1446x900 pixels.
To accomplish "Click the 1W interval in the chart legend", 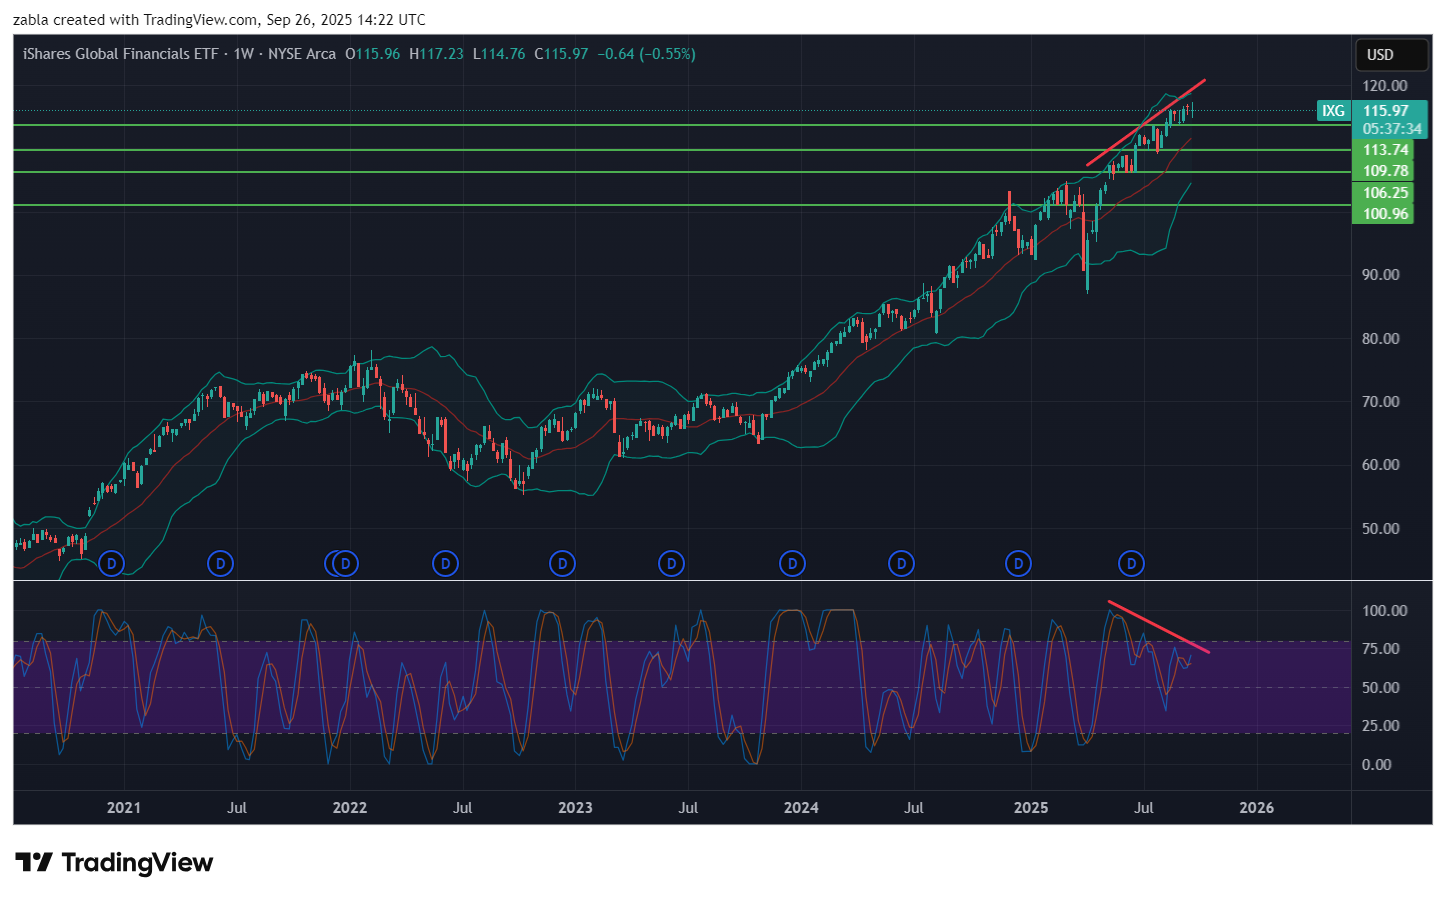I will (243, 54).
